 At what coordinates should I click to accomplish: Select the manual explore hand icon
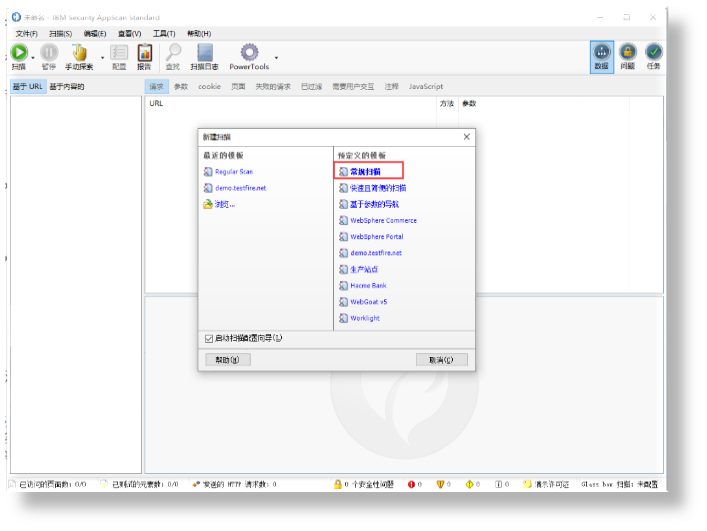click(x=79, y=52)
